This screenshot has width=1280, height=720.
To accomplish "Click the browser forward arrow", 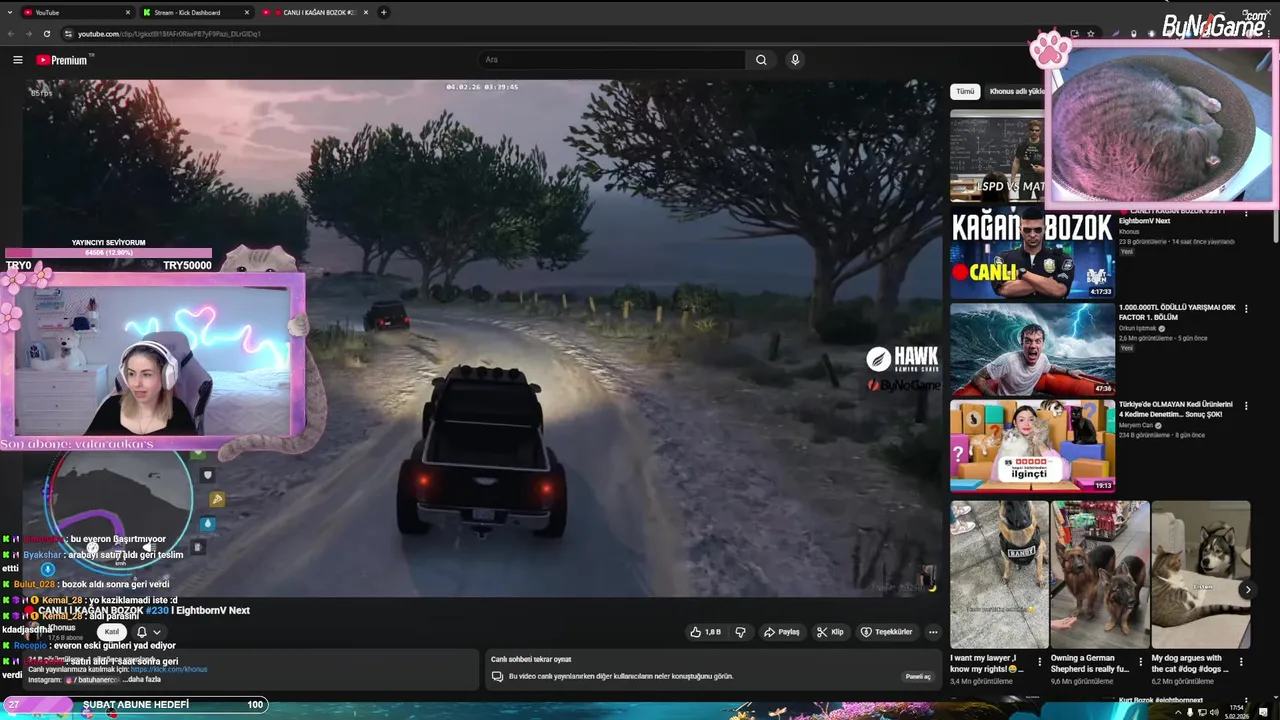I will [28, 34].
